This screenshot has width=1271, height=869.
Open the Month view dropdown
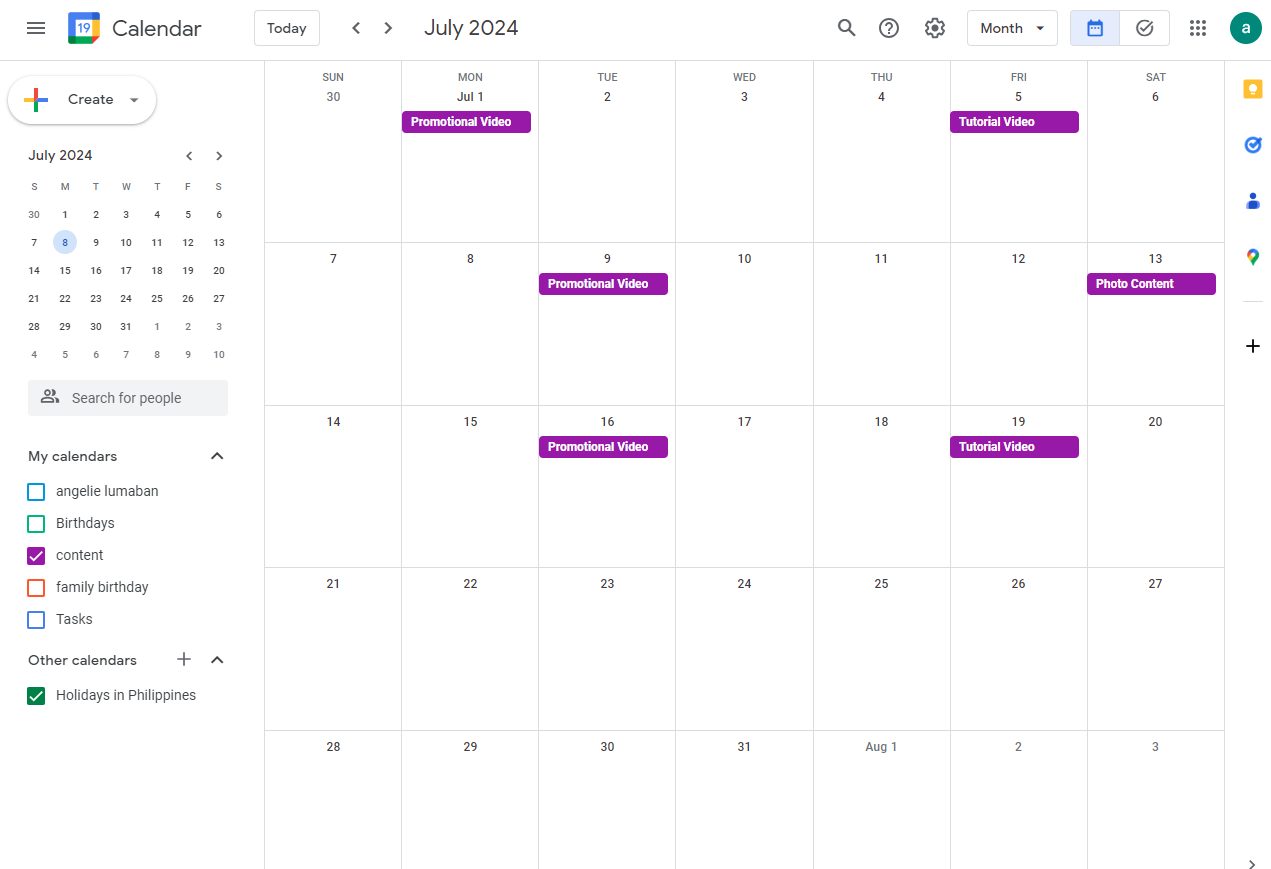coord(1012,28)
